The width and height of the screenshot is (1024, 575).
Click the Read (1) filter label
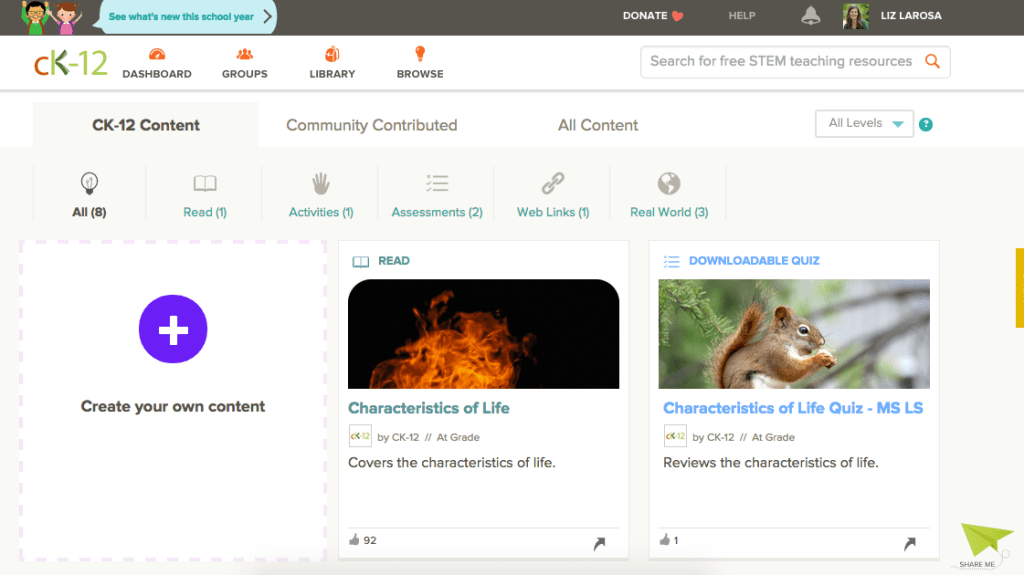pos(205,212)
